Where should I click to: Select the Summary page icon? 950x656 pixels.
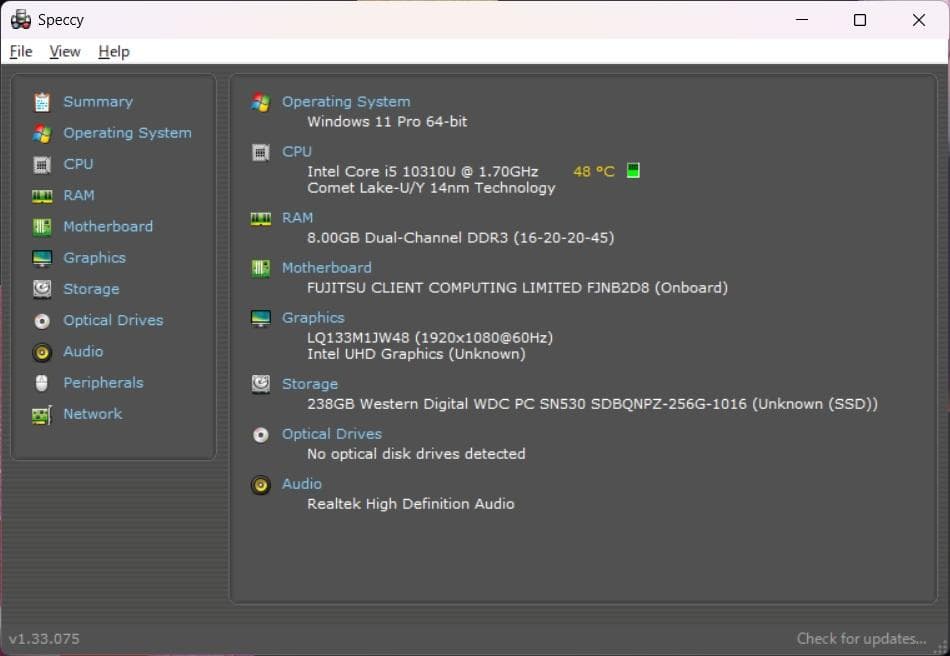pyautogui.click(x=40, y=101)
